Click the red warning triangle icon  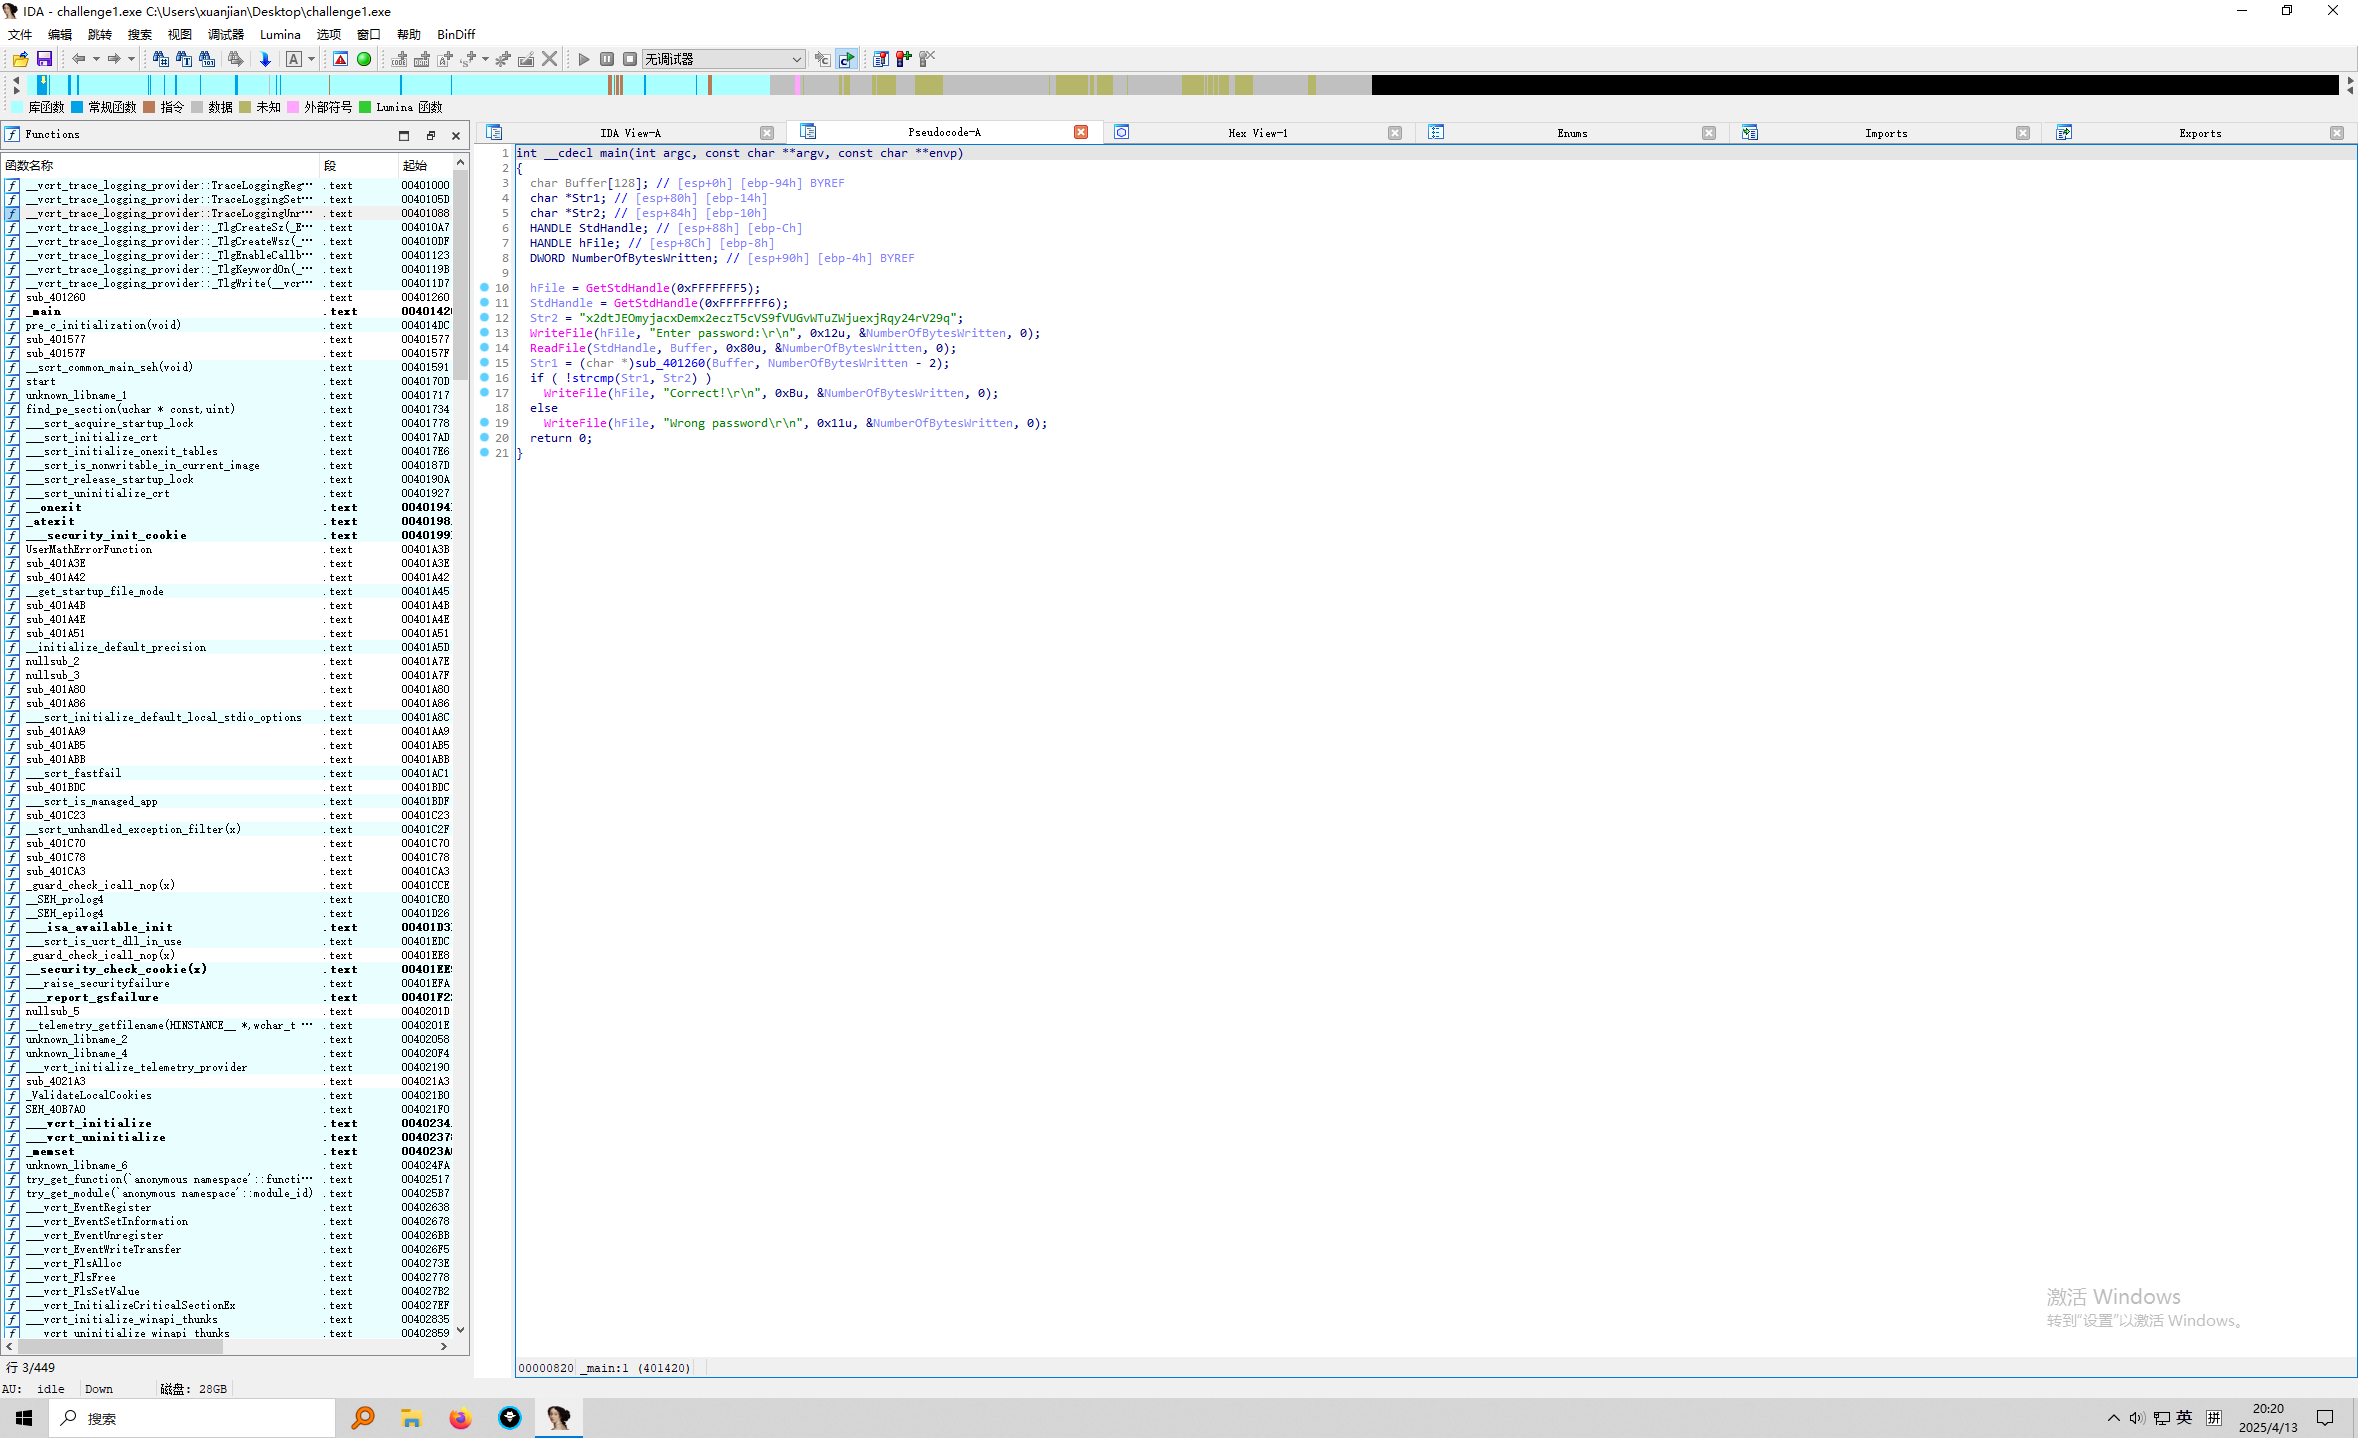point(340,59)
